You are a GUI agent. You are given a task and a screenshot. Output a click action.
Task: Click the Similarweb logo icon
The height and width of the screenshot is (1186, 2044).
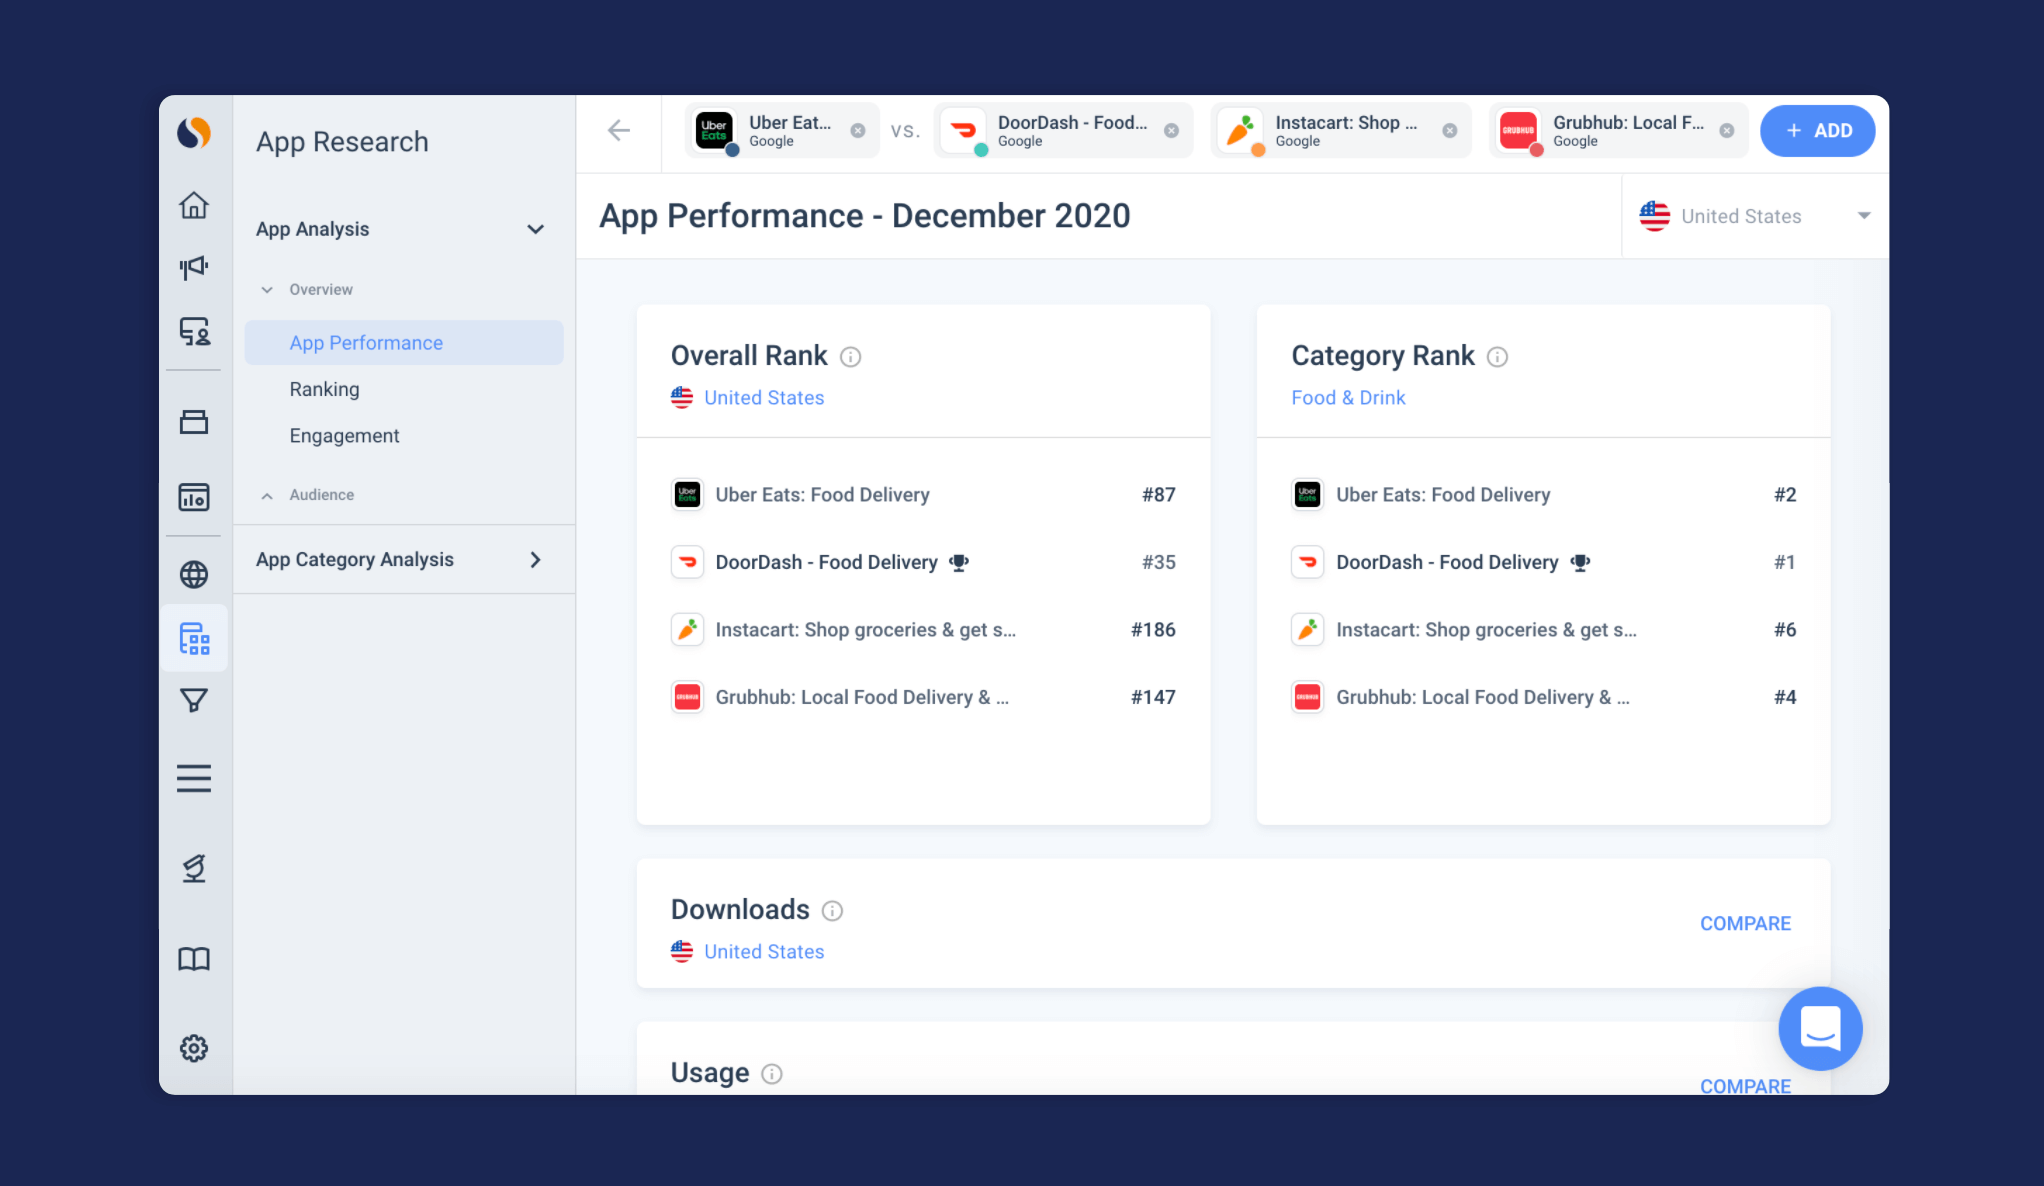[x=194, y=132]
